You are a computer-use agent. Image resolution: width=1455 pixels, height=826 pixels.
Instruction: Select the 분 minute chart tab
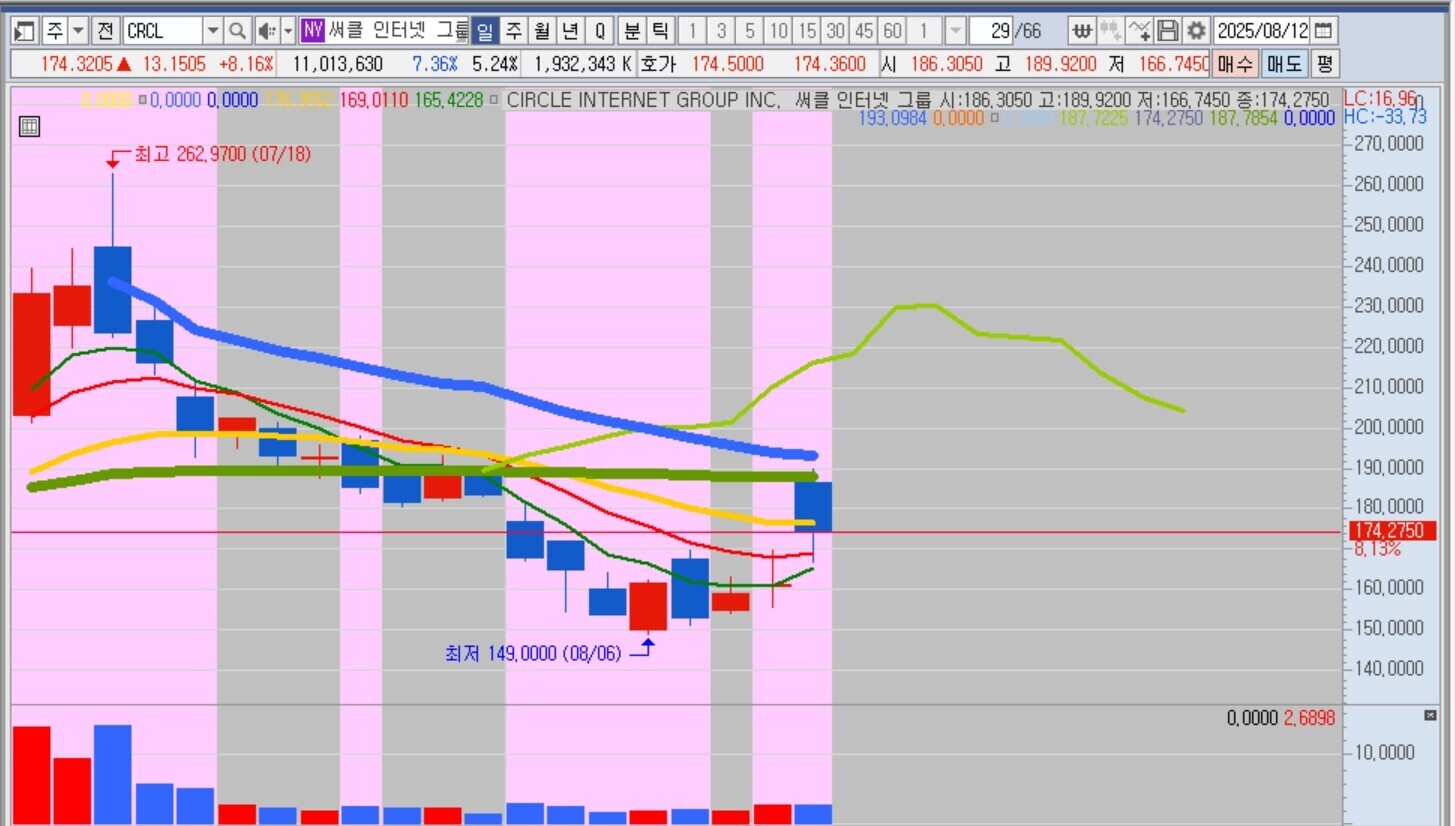[x=631, y=31]
